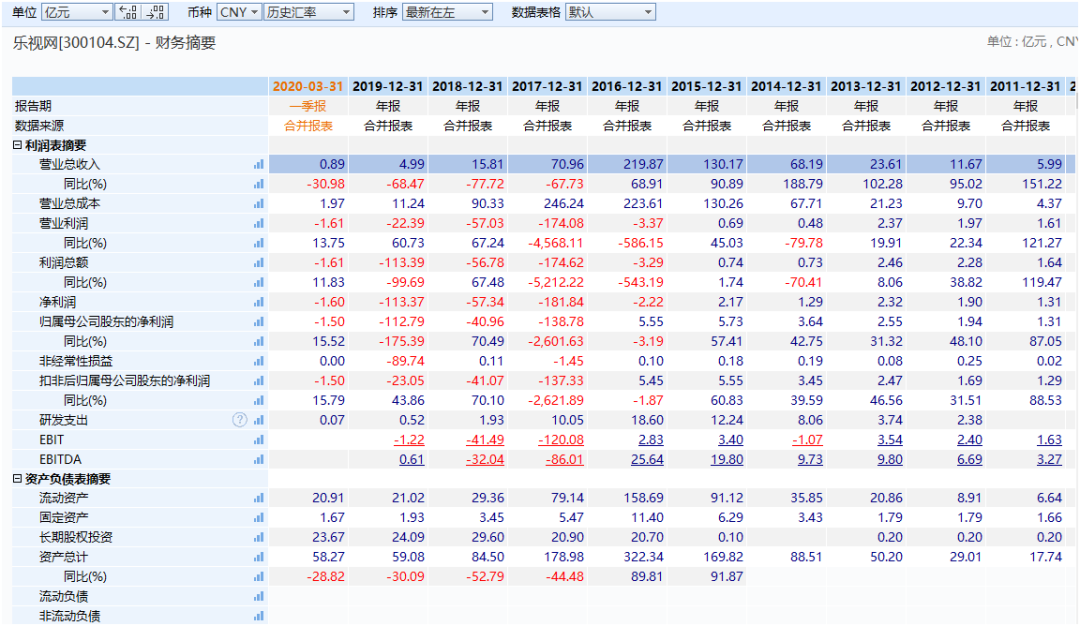Image resolution: width=1080 pixels, height=626 pixels.
Task: Open the 2017 EBIT value -120.08 link
Action: [561, 440]
